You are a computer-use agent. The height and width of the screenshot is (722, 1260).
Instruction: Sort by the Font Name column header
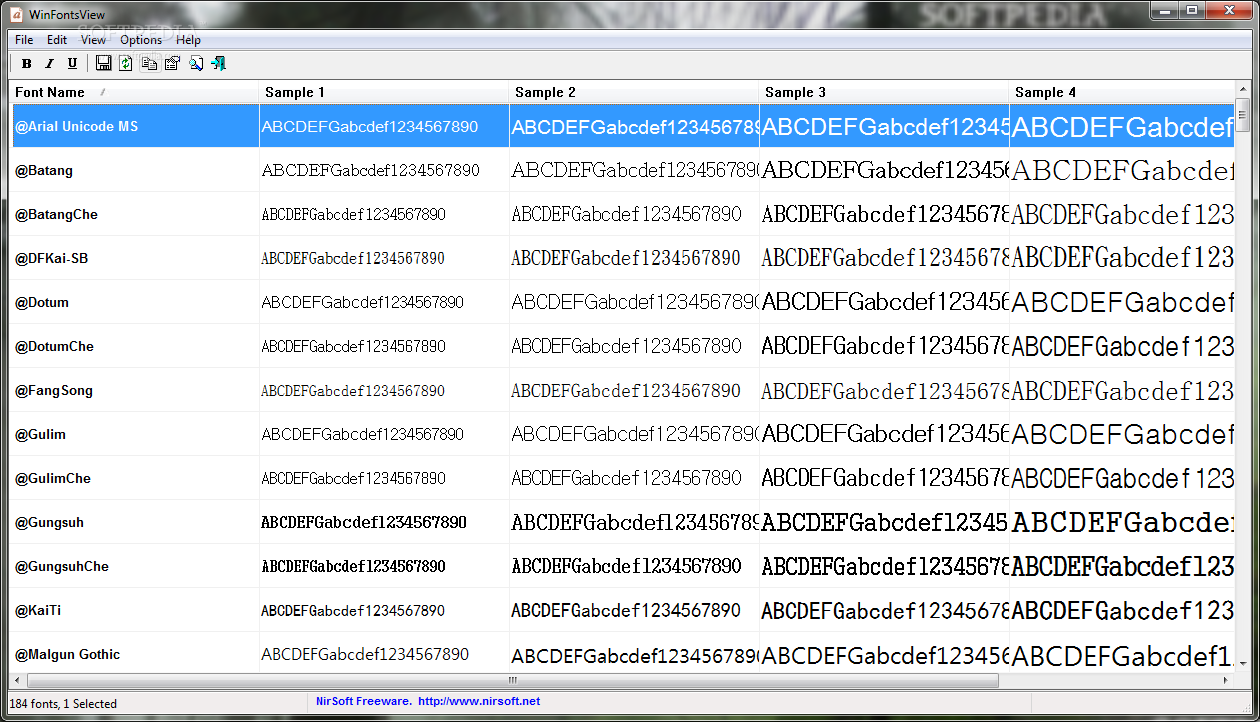(x=134, y=92)
